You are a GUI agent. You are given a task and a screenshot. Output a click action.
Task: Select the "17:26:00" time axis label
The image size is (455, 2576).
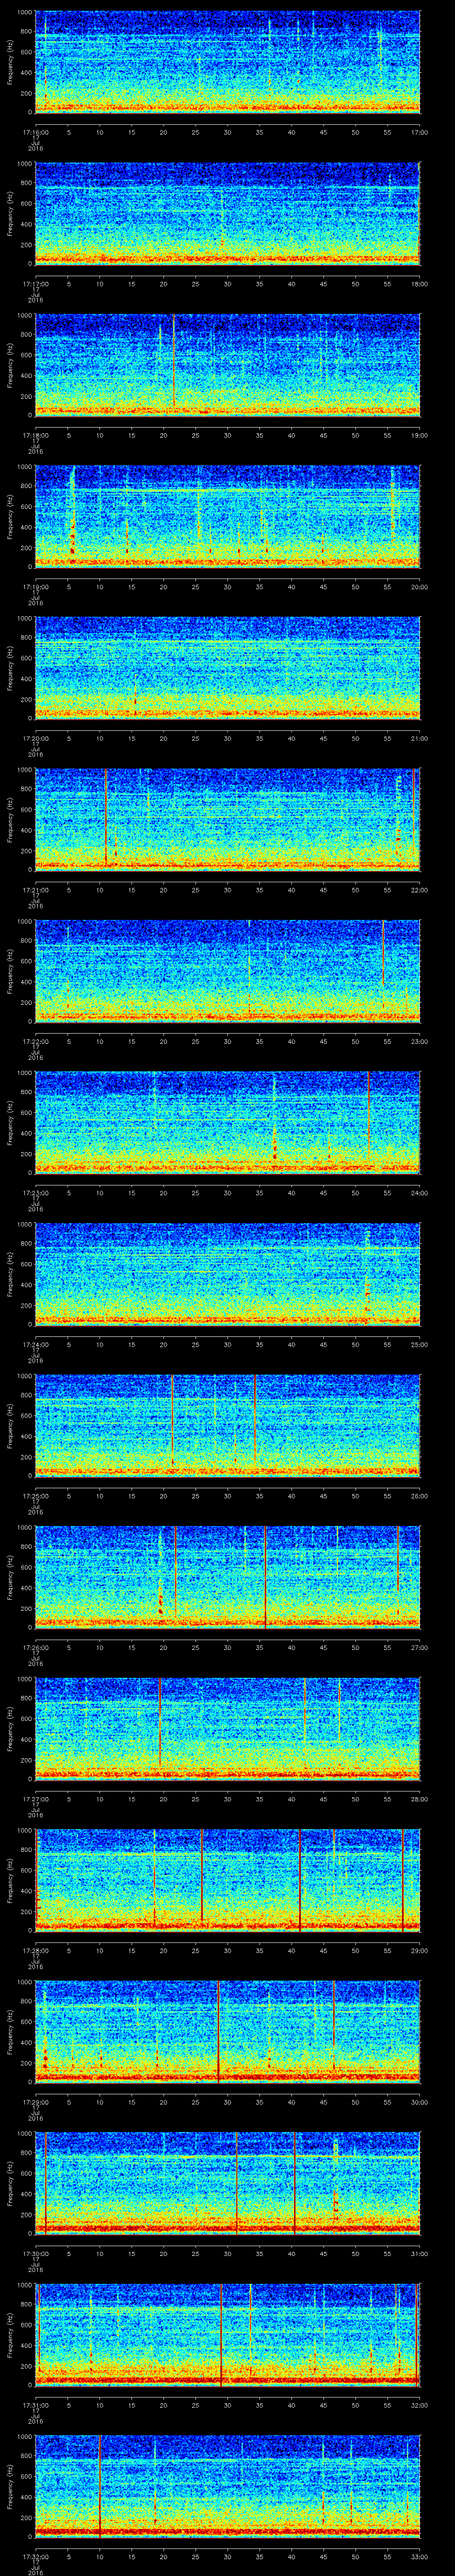point(36,1648)
